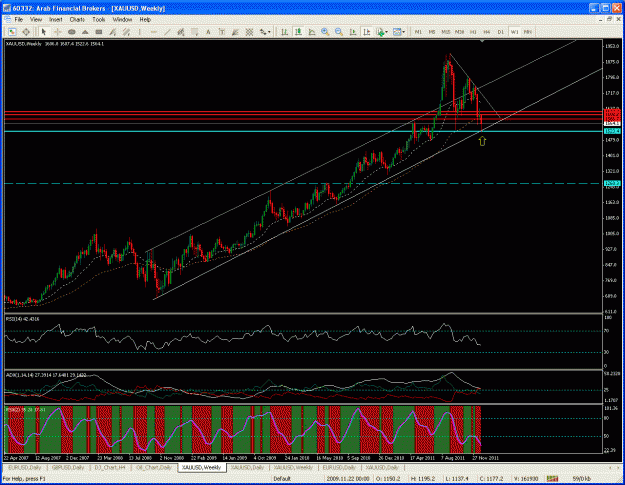Click the RSI(14) indicator label
This screenshot has width=625, height=485.
tap(22, 319)
